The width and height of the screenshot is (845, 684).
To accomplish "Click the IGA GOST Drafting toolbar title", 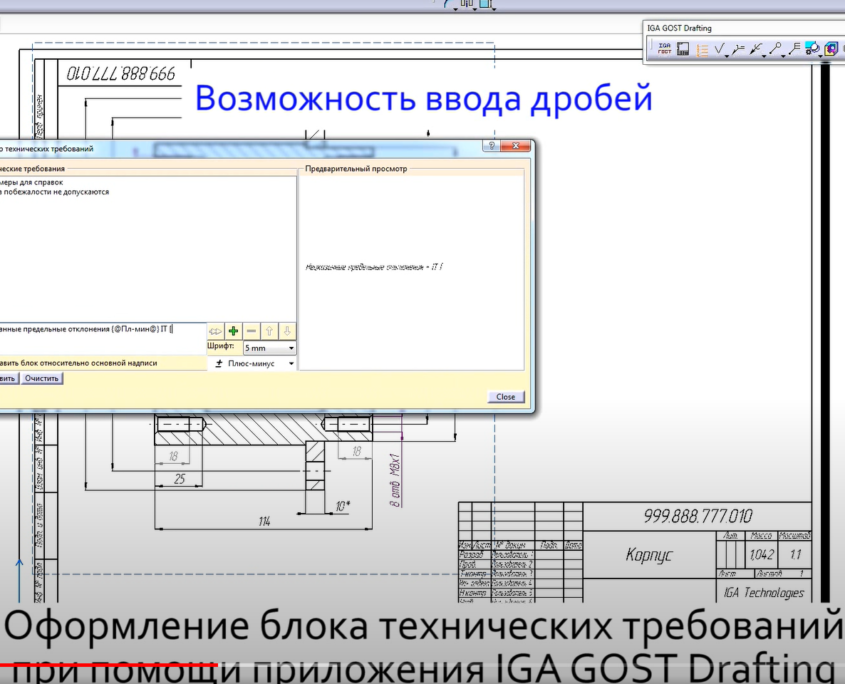I will [679, 28].
